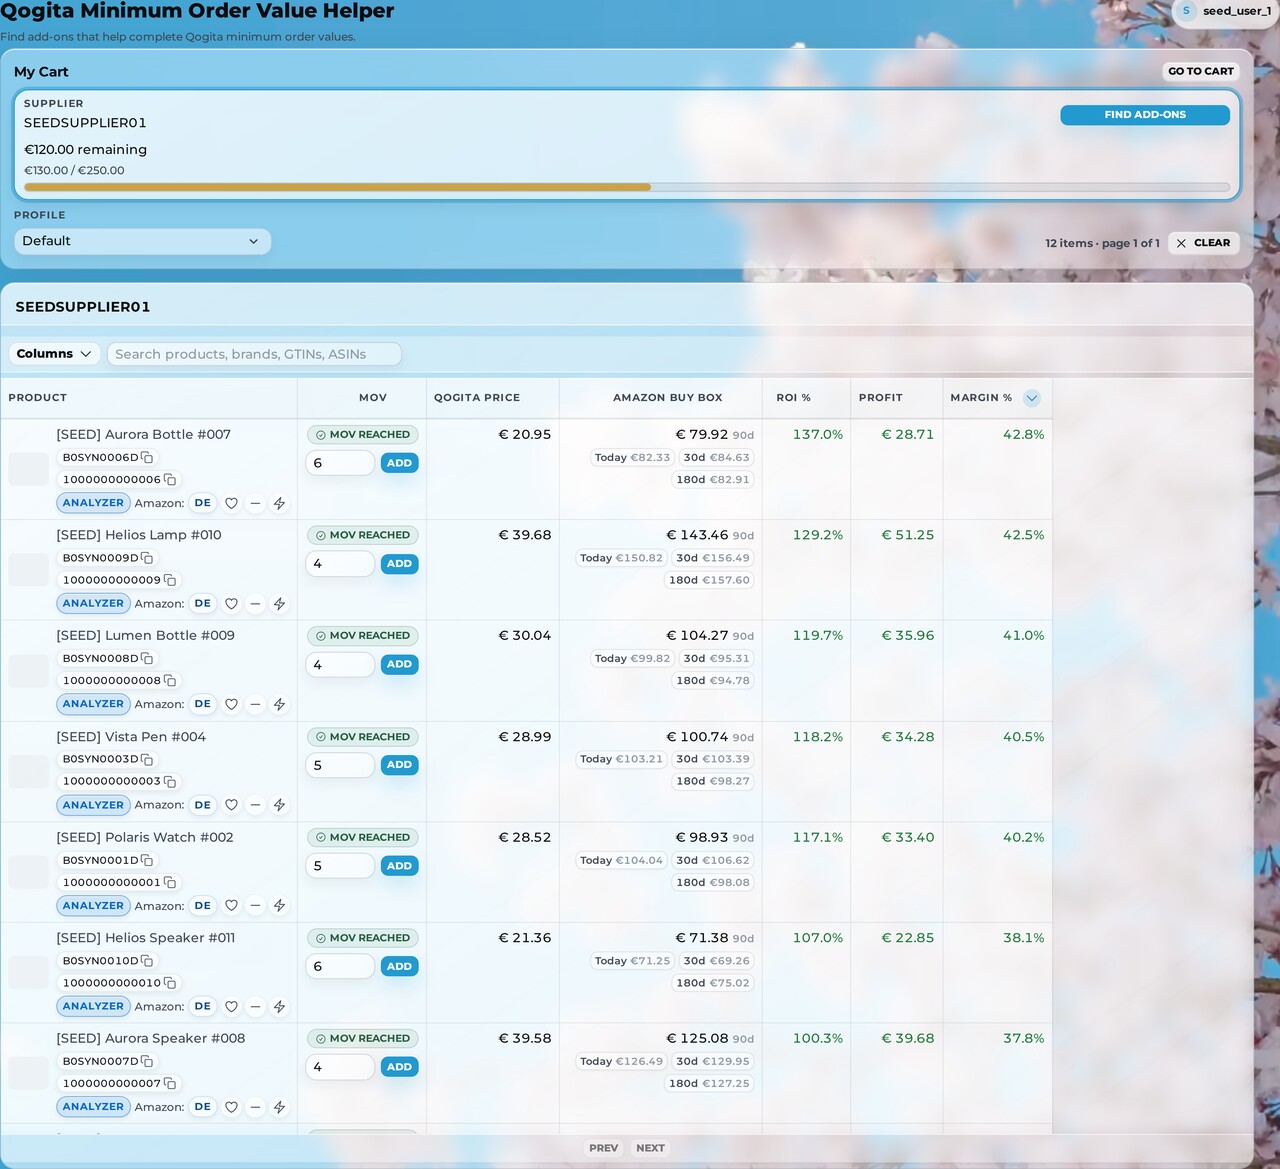Screen dimensions: 1280x1169
Task: Clear the results with Clear button
Action: click(1204, 243)
